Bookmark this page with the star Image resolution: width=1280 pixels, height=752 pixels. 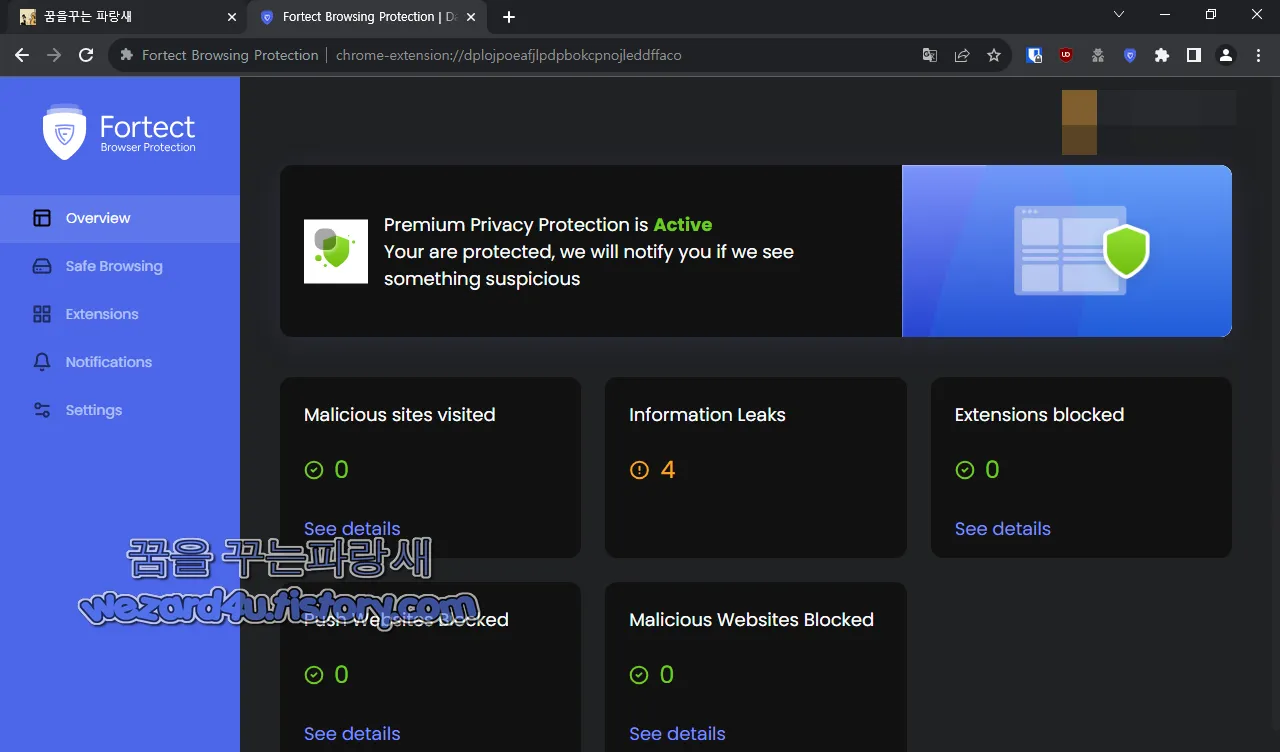click(994, 55)
